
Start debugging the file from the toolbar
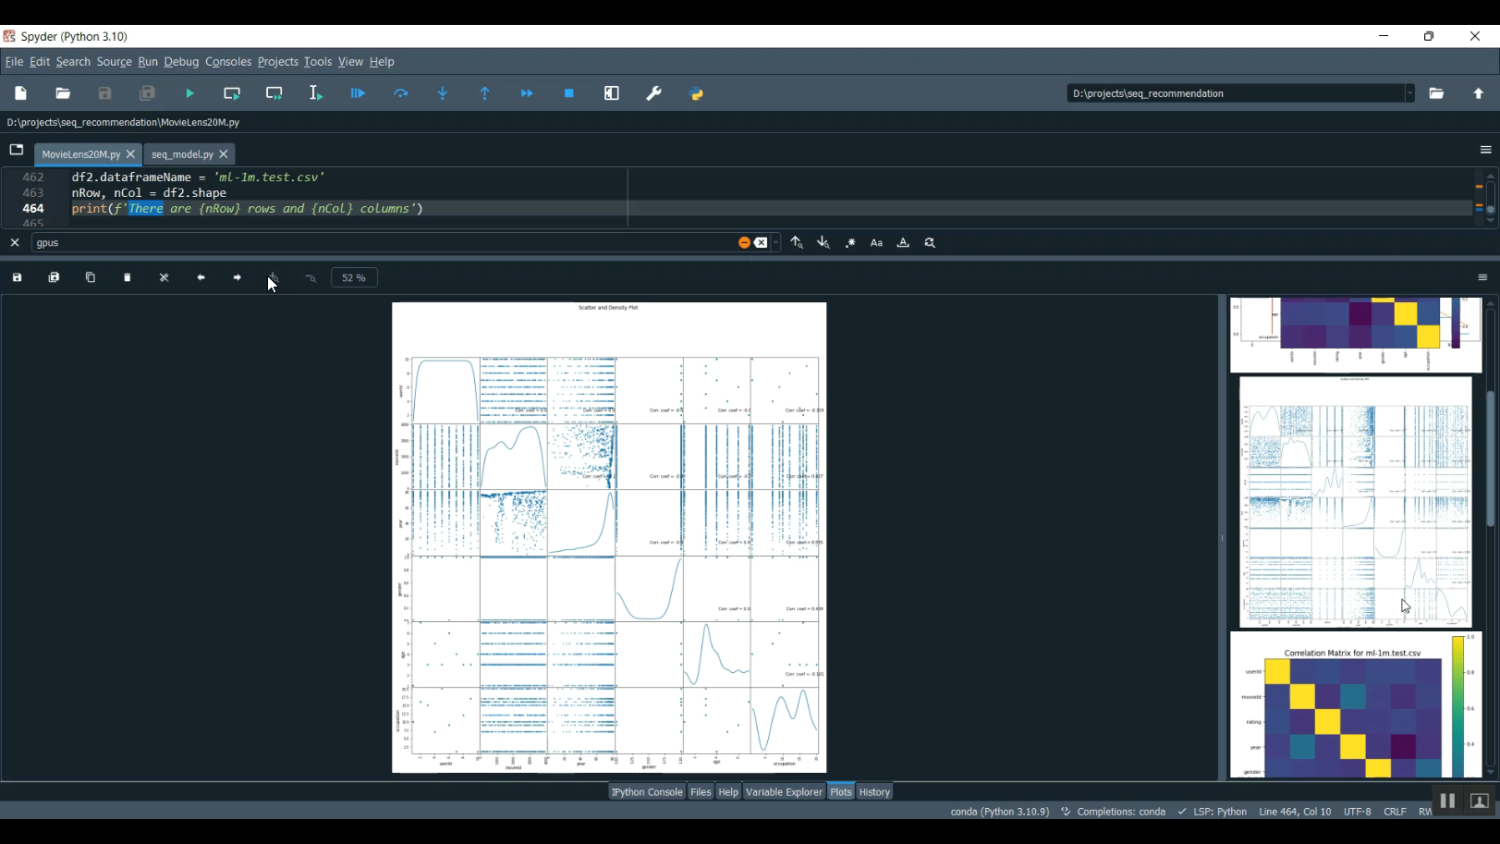(x=358, y=94)
